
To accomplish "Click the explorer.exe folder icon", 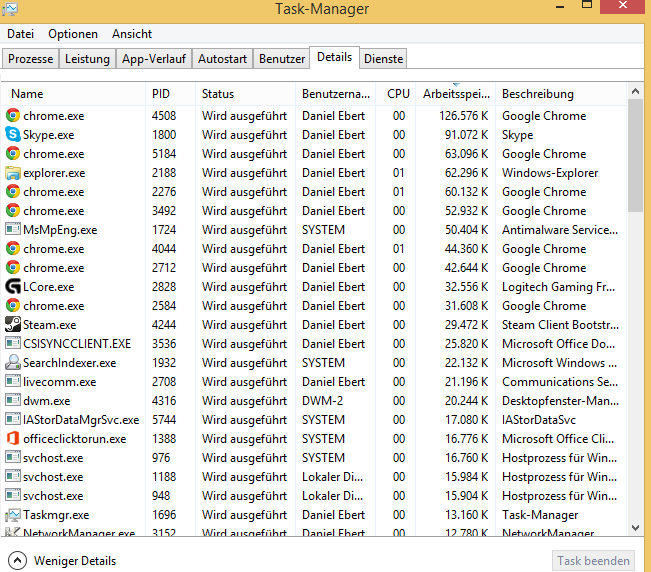I will click(13, 173).
